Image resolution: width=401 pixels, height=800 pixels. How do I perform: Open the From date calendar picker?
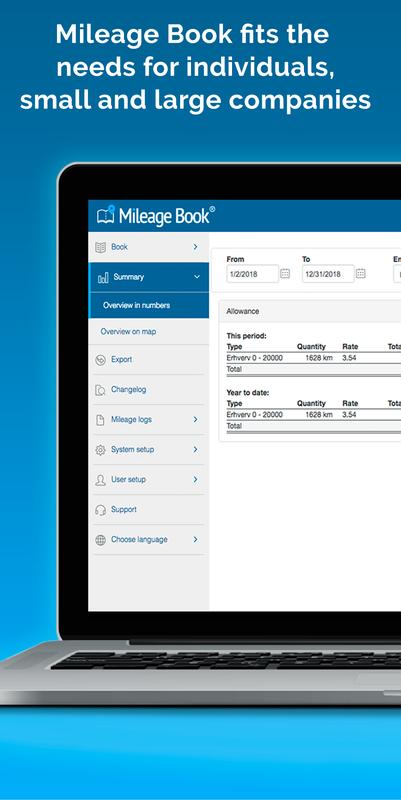(285, 273)
